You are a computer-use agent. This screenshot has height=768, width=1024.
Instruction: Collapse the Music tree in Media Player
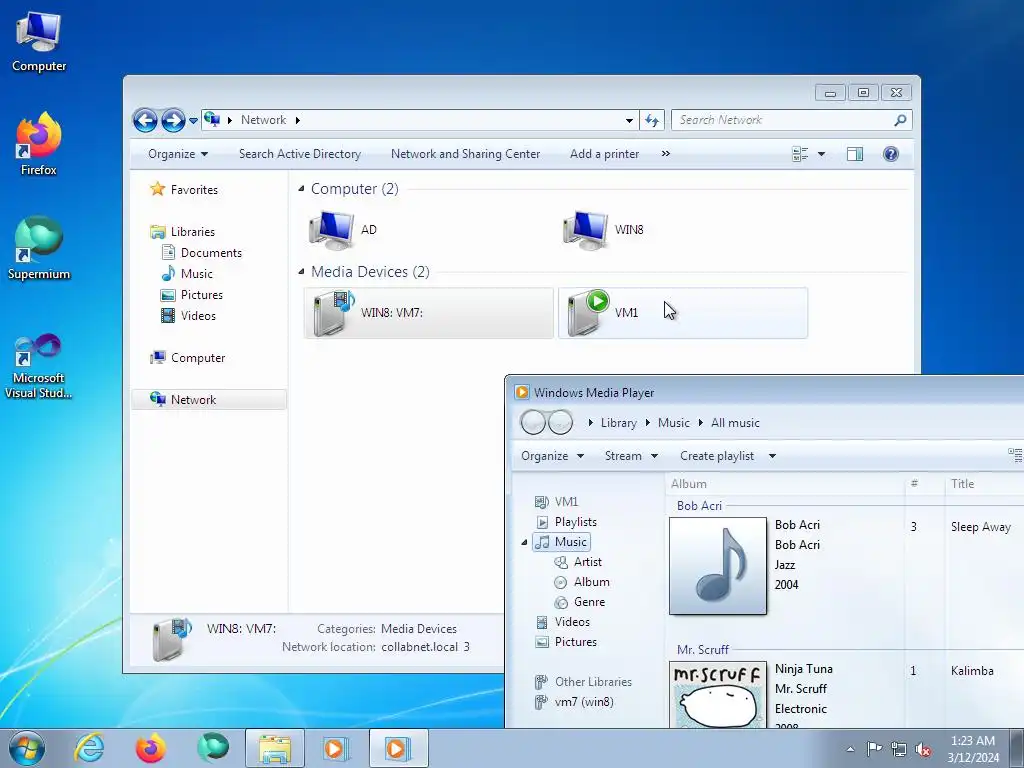524,542
